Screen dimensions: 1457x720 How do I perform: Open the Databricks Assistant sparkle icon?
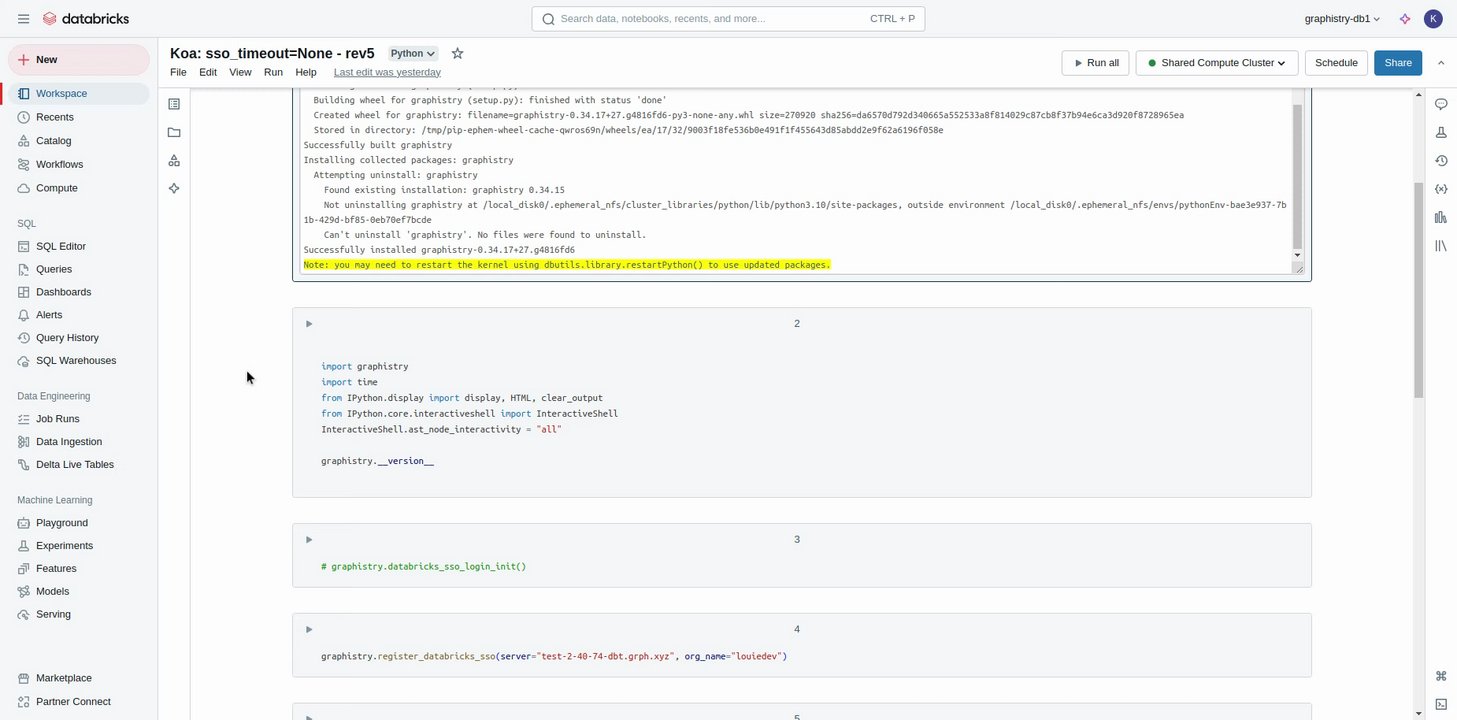(1404, 18)
